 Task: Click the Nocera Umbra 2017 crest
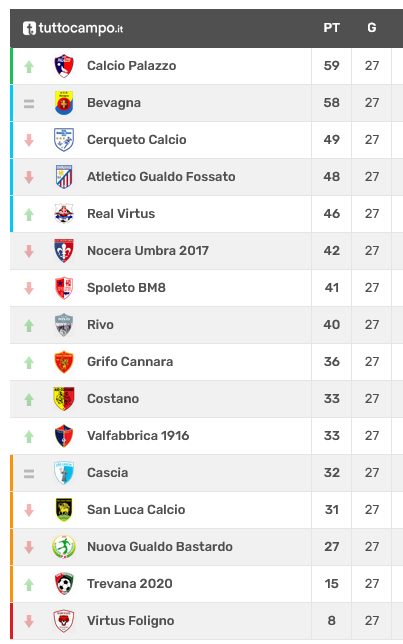pos(64,251)
